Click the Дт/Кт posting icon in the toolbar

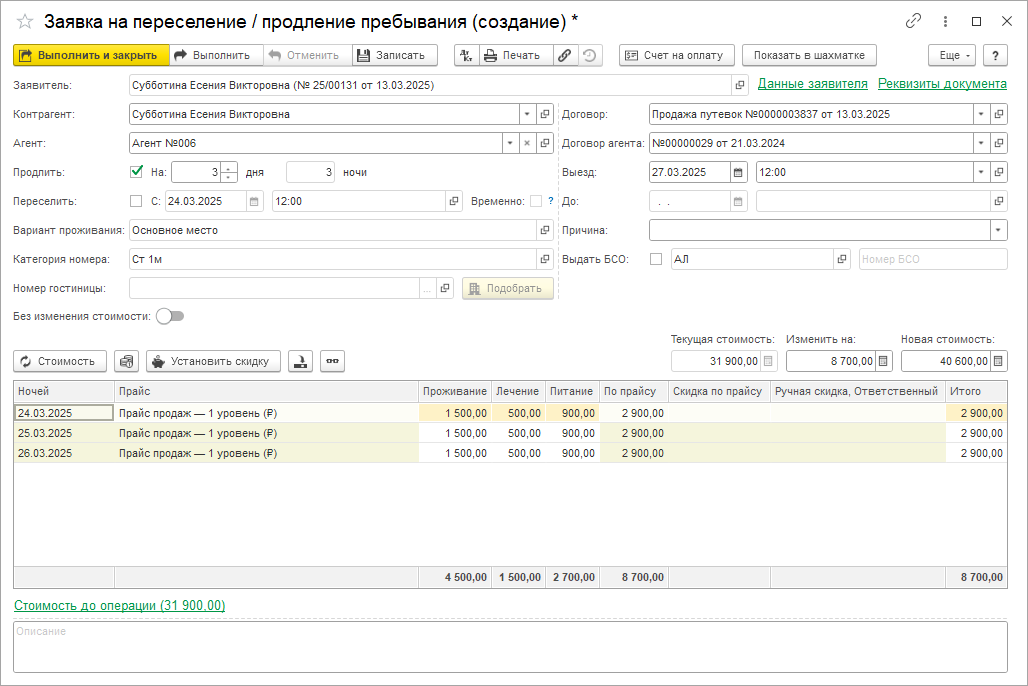coord(467,55)
